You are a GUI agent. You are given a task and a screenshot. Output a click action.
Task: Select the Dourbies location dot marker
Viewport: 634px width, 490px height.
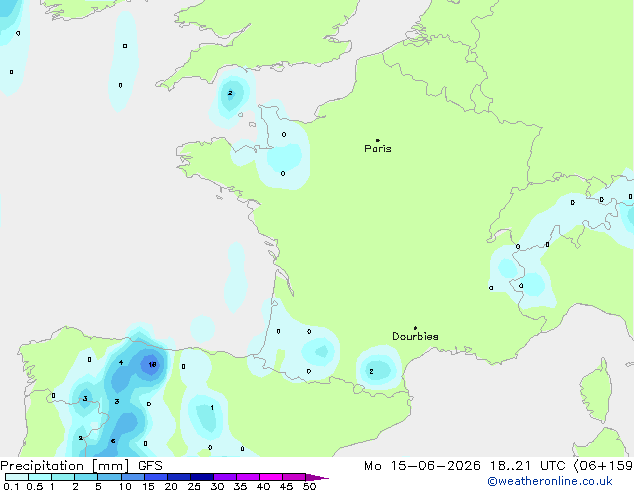[415, 328]
